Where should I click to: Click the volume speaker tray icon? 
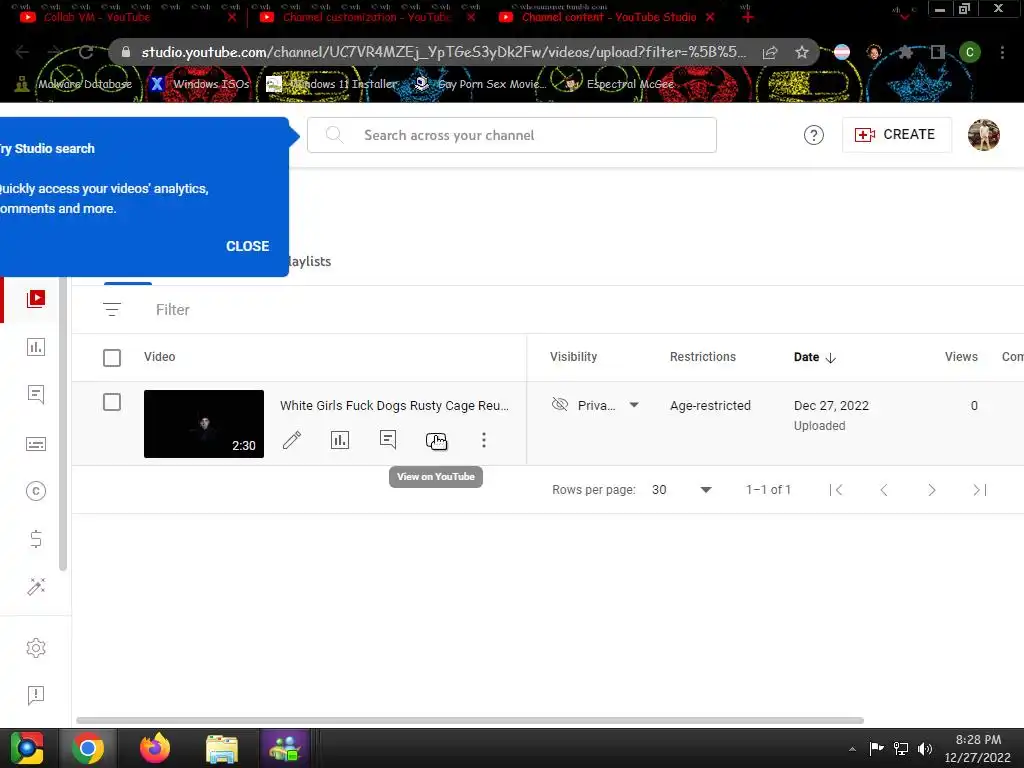(x=925, y=749)
